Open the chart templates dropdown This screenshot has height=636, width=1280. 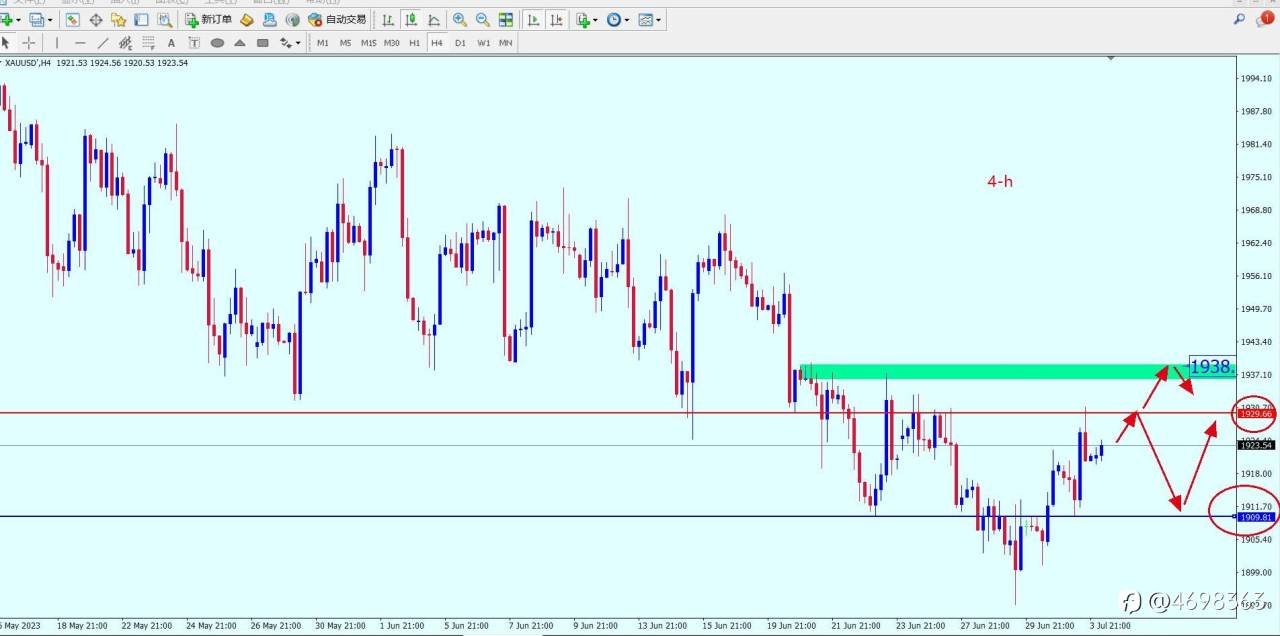649,19
